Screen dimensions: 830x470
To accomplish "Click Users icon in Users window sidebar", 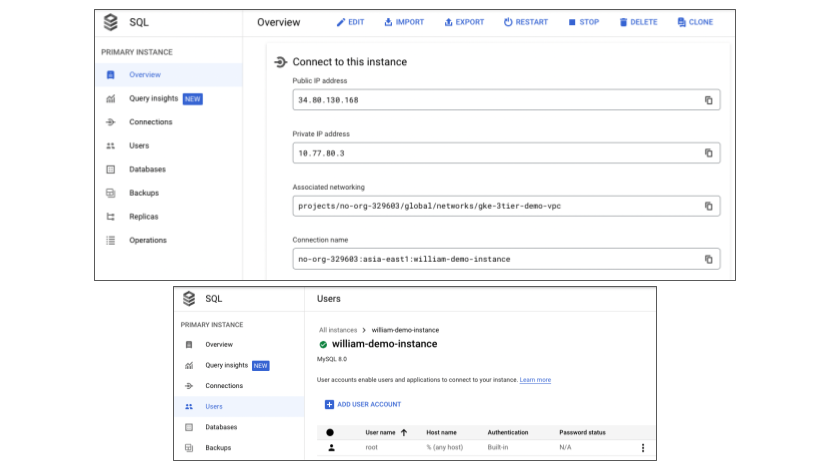I will [189, 406].
